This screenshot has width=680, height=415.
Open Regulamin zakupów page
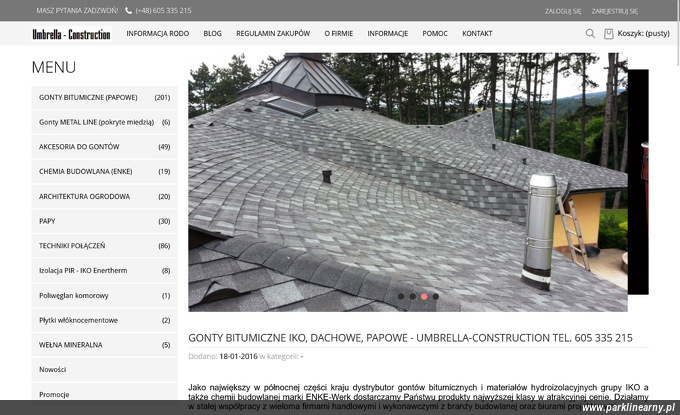(x=273, y=33)
